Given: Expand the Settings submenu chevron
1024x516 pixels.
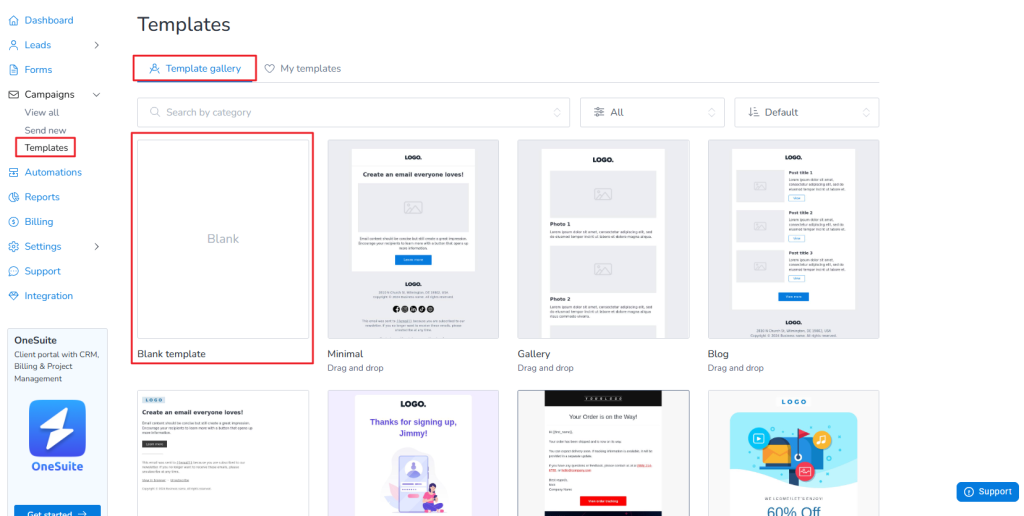Looking at the screenshot, I should [x=97, y=247].
